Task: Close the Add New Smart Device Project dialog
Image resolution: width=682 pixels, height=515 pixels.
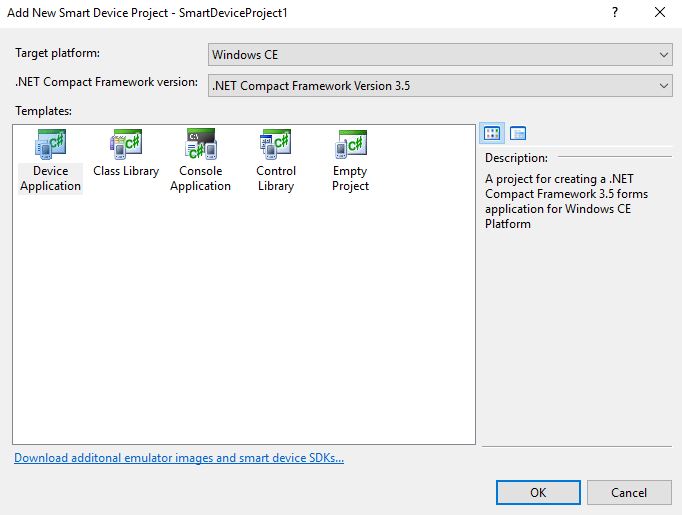Action: [660, 13]
